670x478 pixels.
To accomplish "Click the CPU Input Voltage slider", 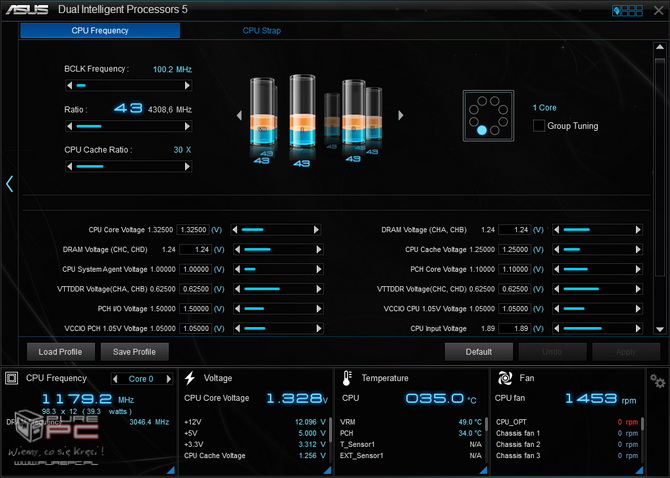I will (597, 328).
